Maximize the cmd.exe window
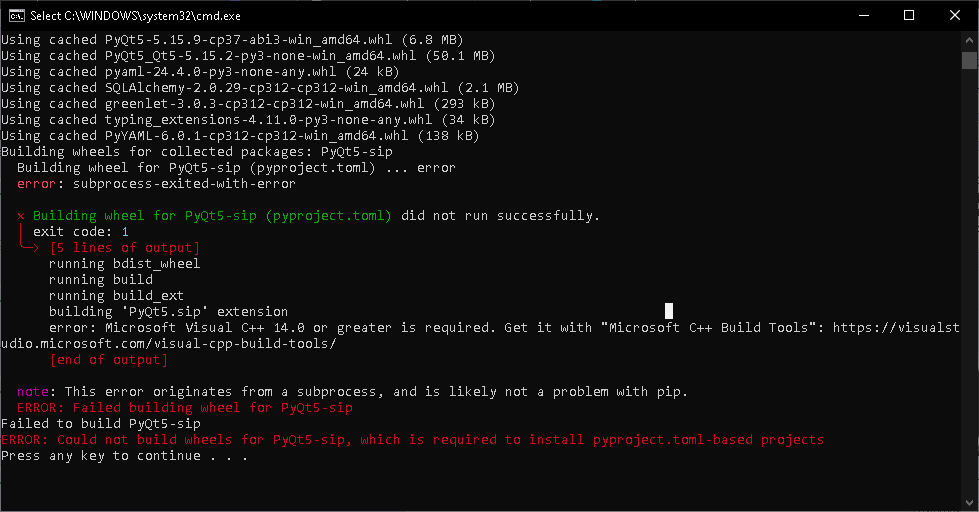Screen dimensions: 979x512 click(909, 15)
